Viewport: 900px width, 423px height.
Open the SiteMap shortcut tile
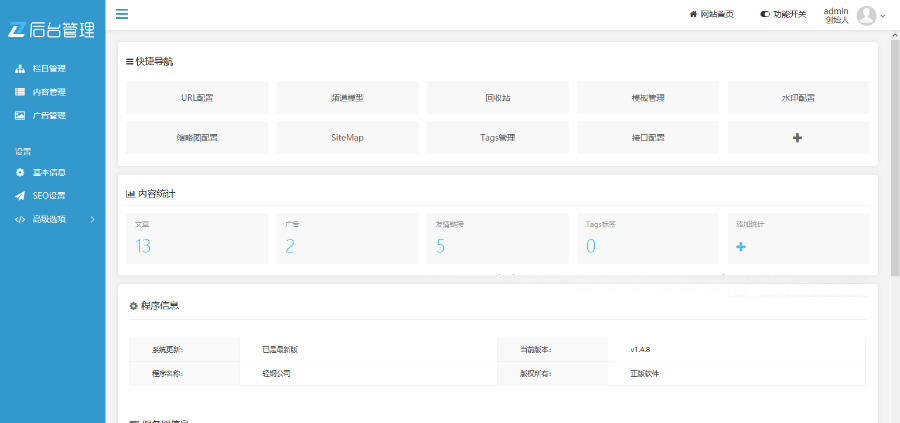[x=347, y=137]
